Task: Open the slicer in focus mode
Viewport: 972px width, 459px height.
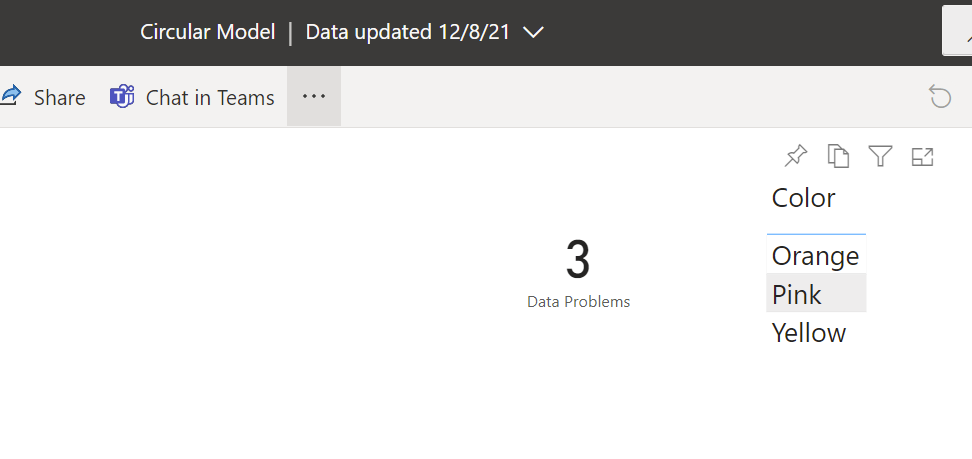Action: (x=922, y=156)
